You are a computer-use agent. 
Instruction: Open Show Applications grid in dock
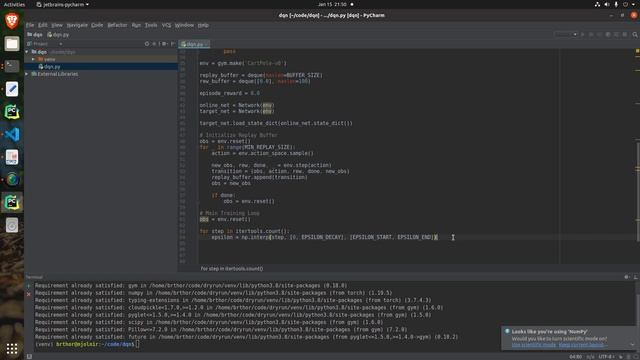pyautogui.click(x=12, y=349)
